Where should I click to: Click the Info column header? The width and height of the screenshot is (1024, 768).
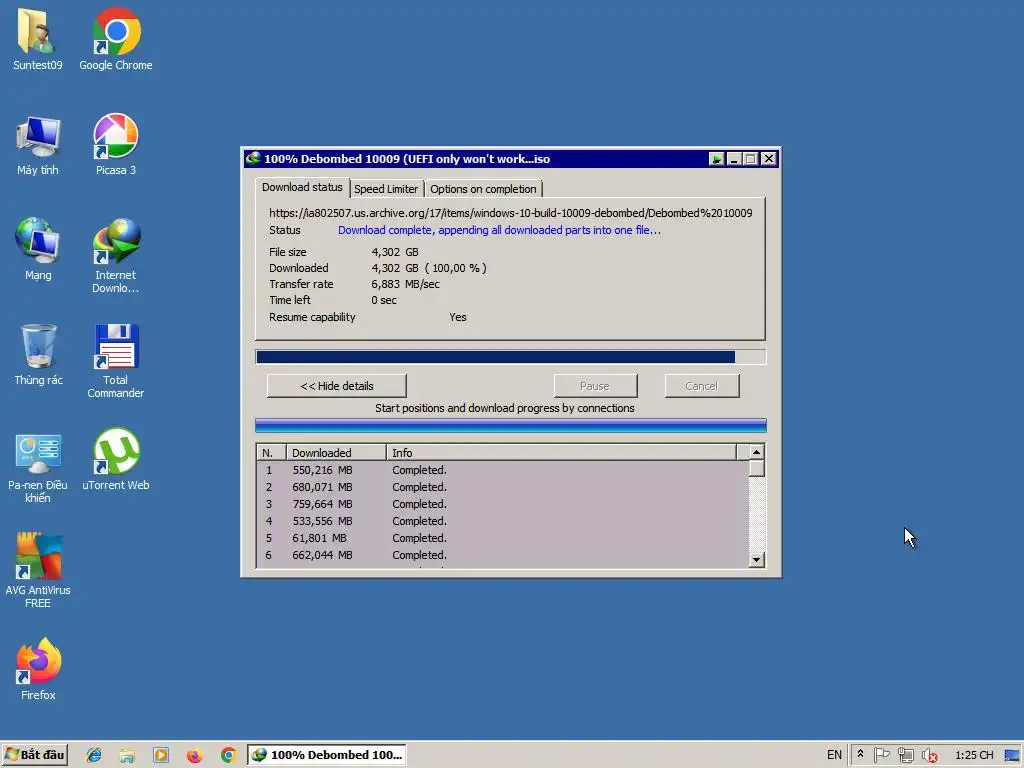click(561, 453)
